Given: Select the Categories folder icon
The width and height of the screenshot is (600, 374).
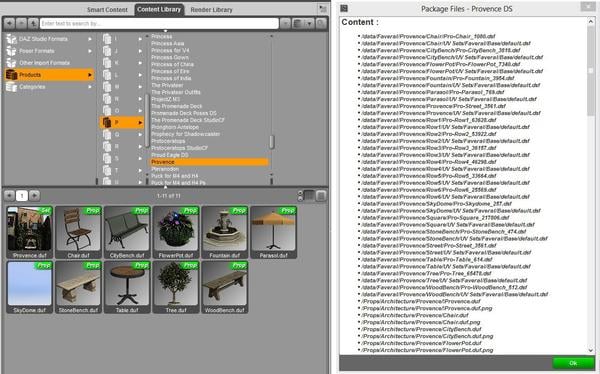Looking at the screenshot, I should [x=11, y=87].
